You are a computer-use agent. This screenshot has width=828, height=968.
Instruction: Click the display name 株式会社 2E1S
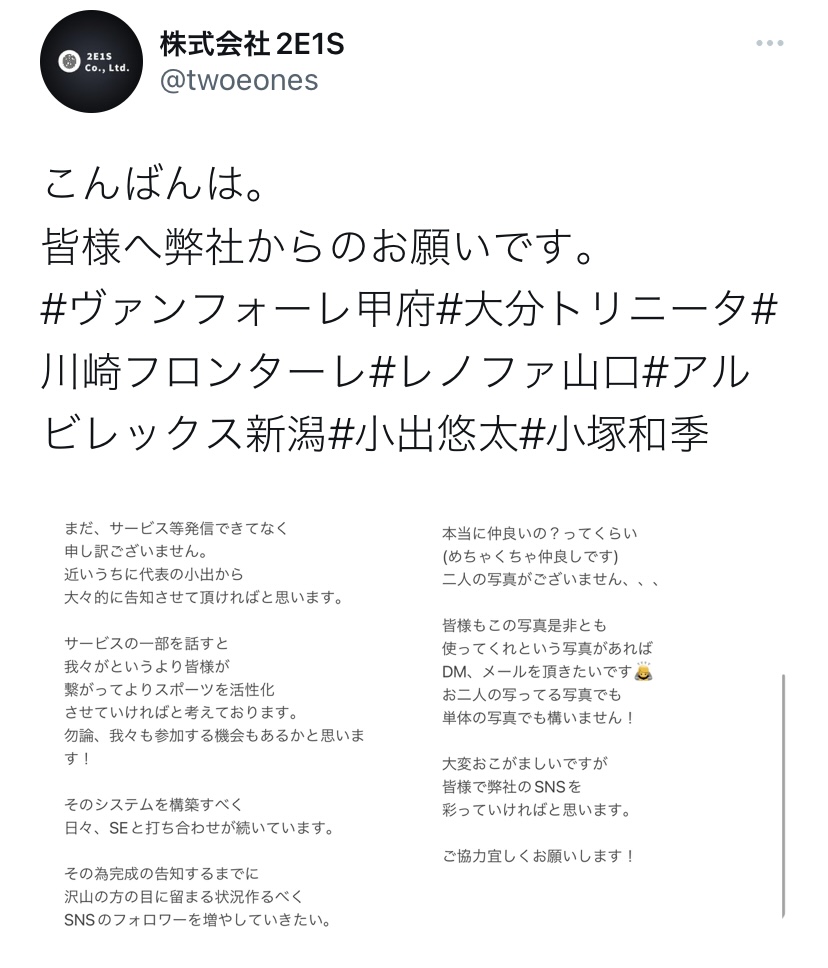tap(252, 44)
